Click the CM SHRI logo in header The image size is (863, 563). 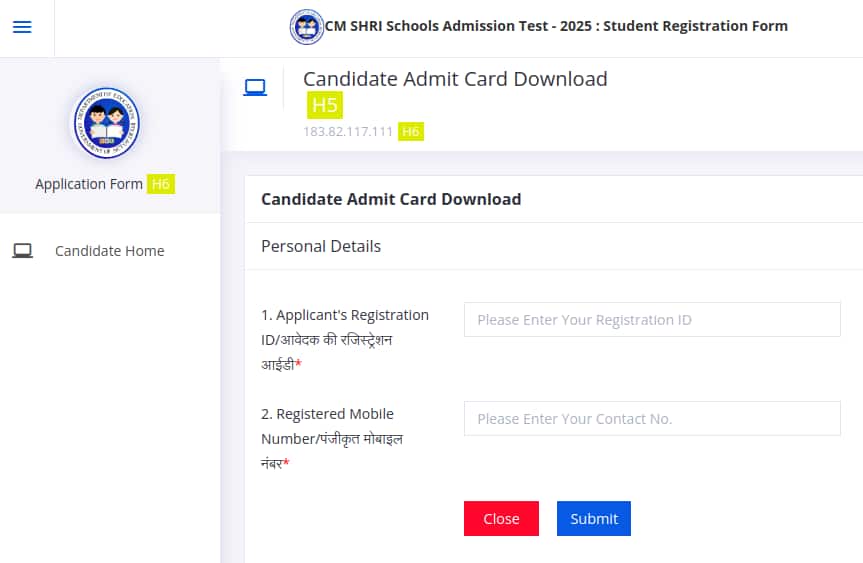(306, 27)
